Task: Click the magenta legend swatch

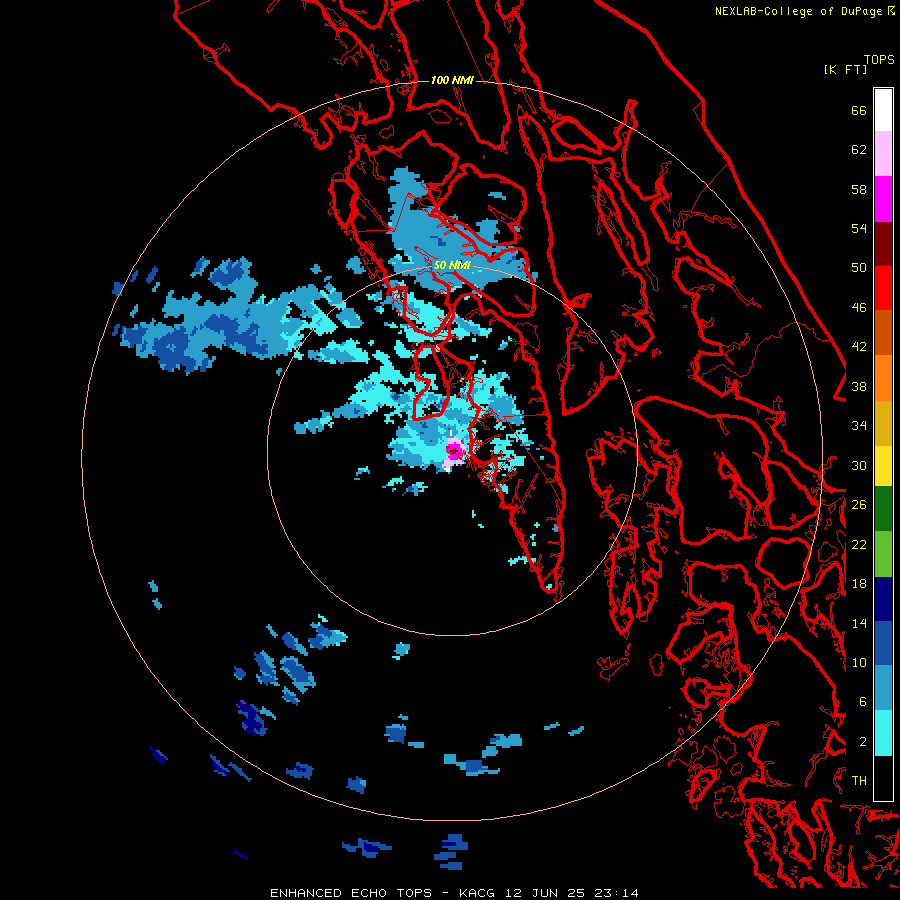Action: coord(883,199)
